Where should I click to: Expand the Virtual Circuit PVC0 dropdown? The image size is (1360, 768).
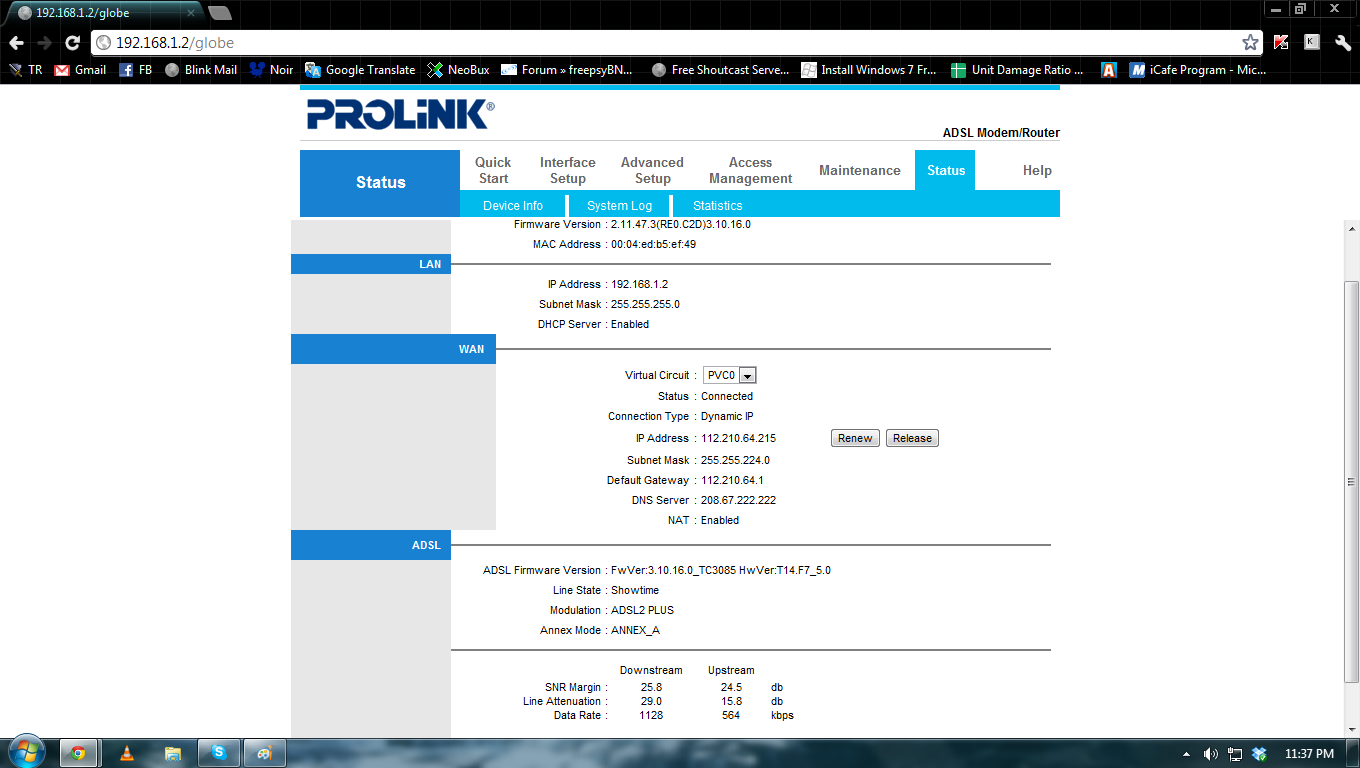click(748, 374)
